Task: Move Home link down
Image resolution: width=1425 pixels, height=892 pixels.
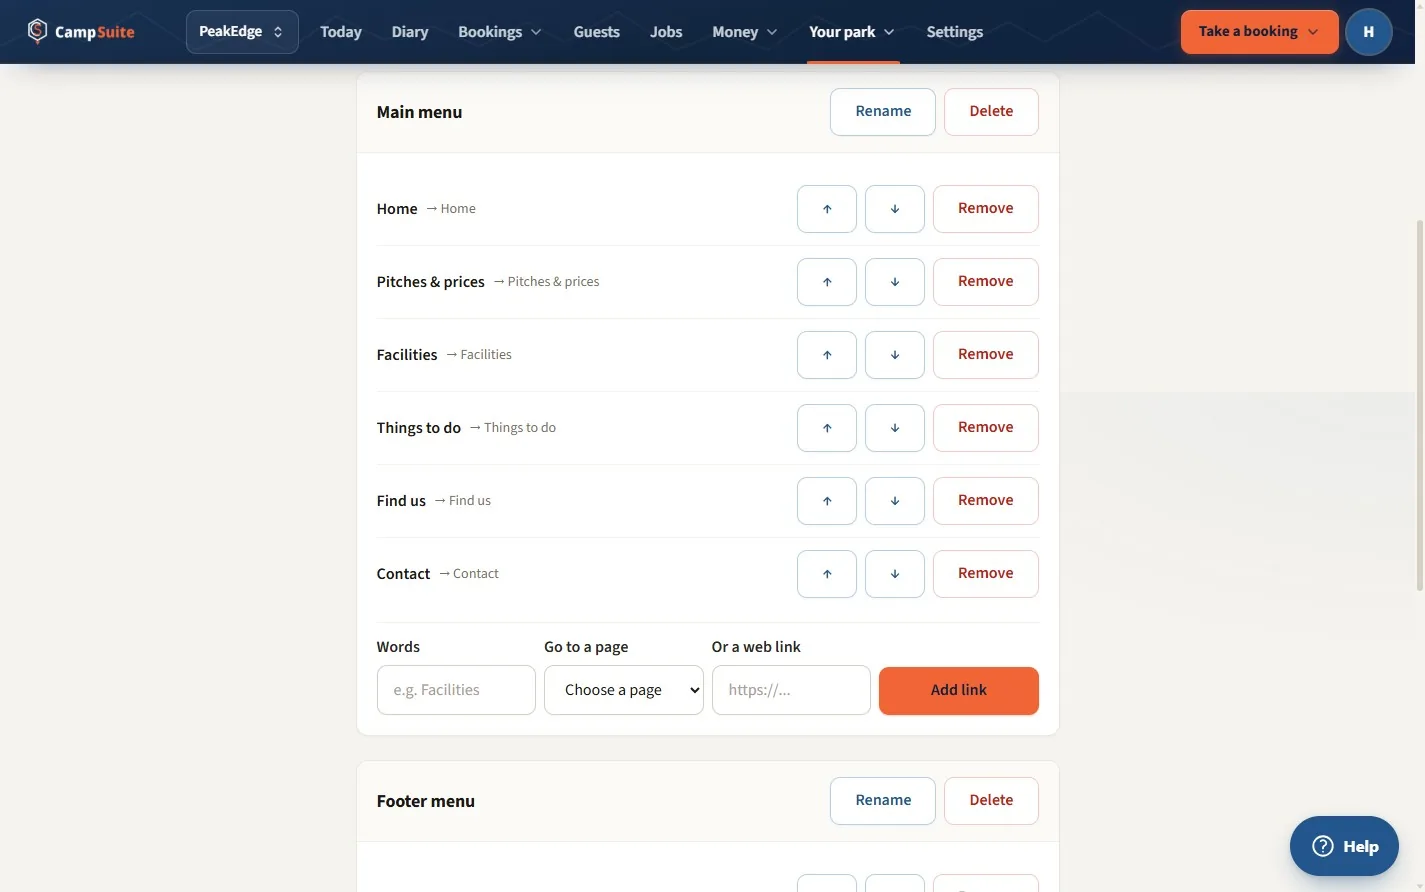Action: pyautogui.click(x=895, y=209)
